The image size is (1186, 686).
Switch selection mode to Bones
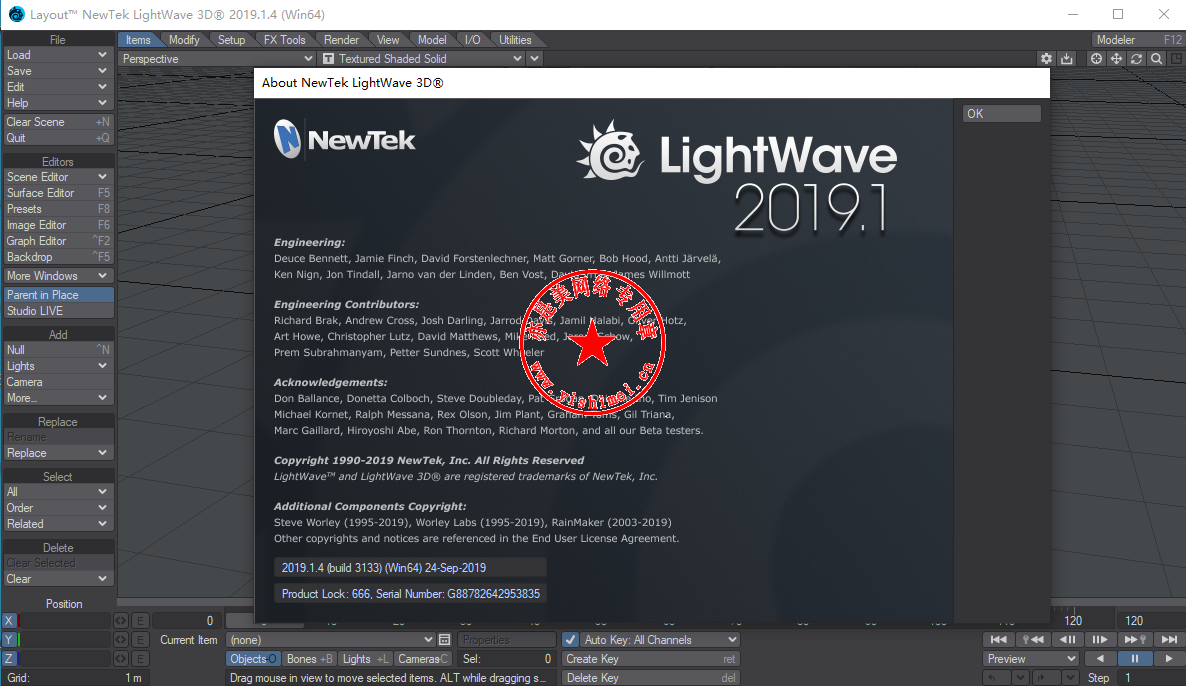[x=309, y=659]
